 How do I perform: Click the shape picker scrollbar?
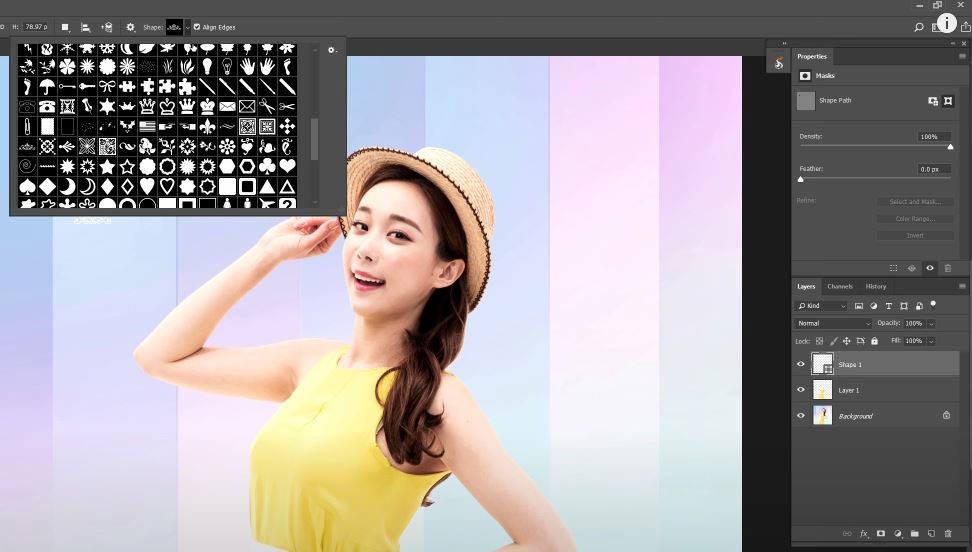[314, 139]
